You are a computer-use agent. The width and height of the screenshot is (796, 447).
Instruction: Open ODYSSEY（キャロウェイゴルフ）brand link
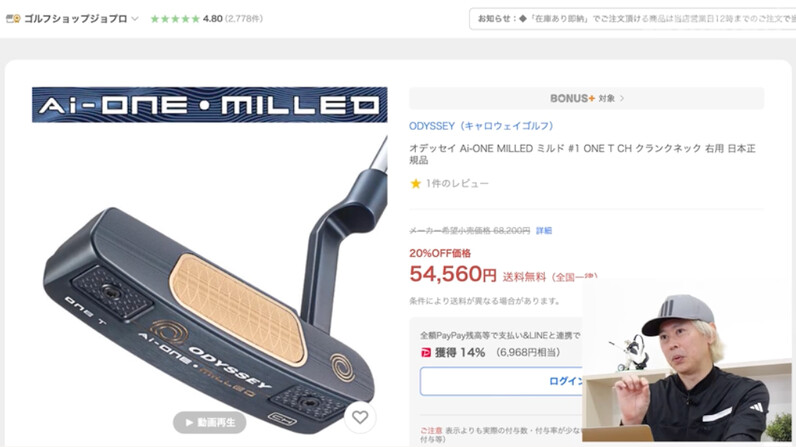[x=481, y=126]
